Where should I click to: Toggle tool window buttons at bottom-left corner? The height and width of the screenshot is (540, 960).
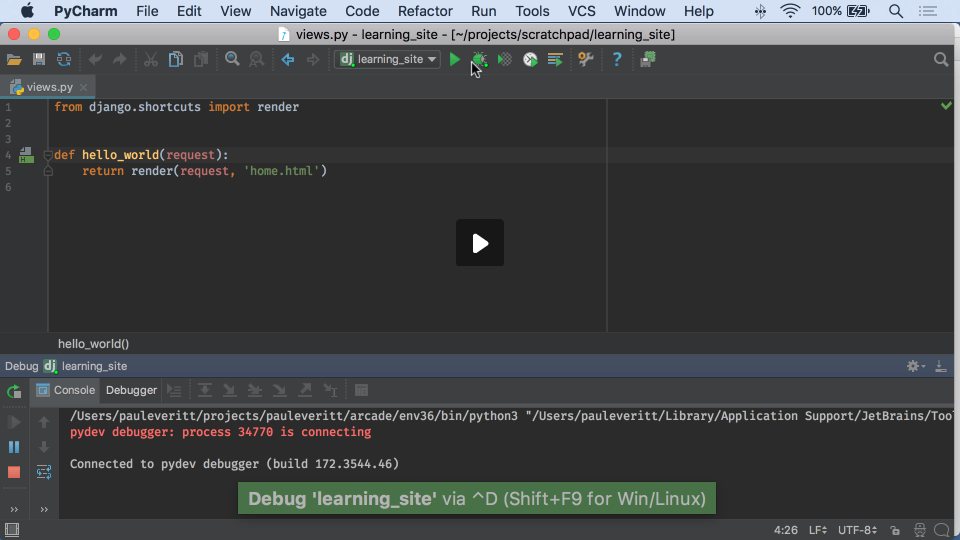click(x=12, y=530)
